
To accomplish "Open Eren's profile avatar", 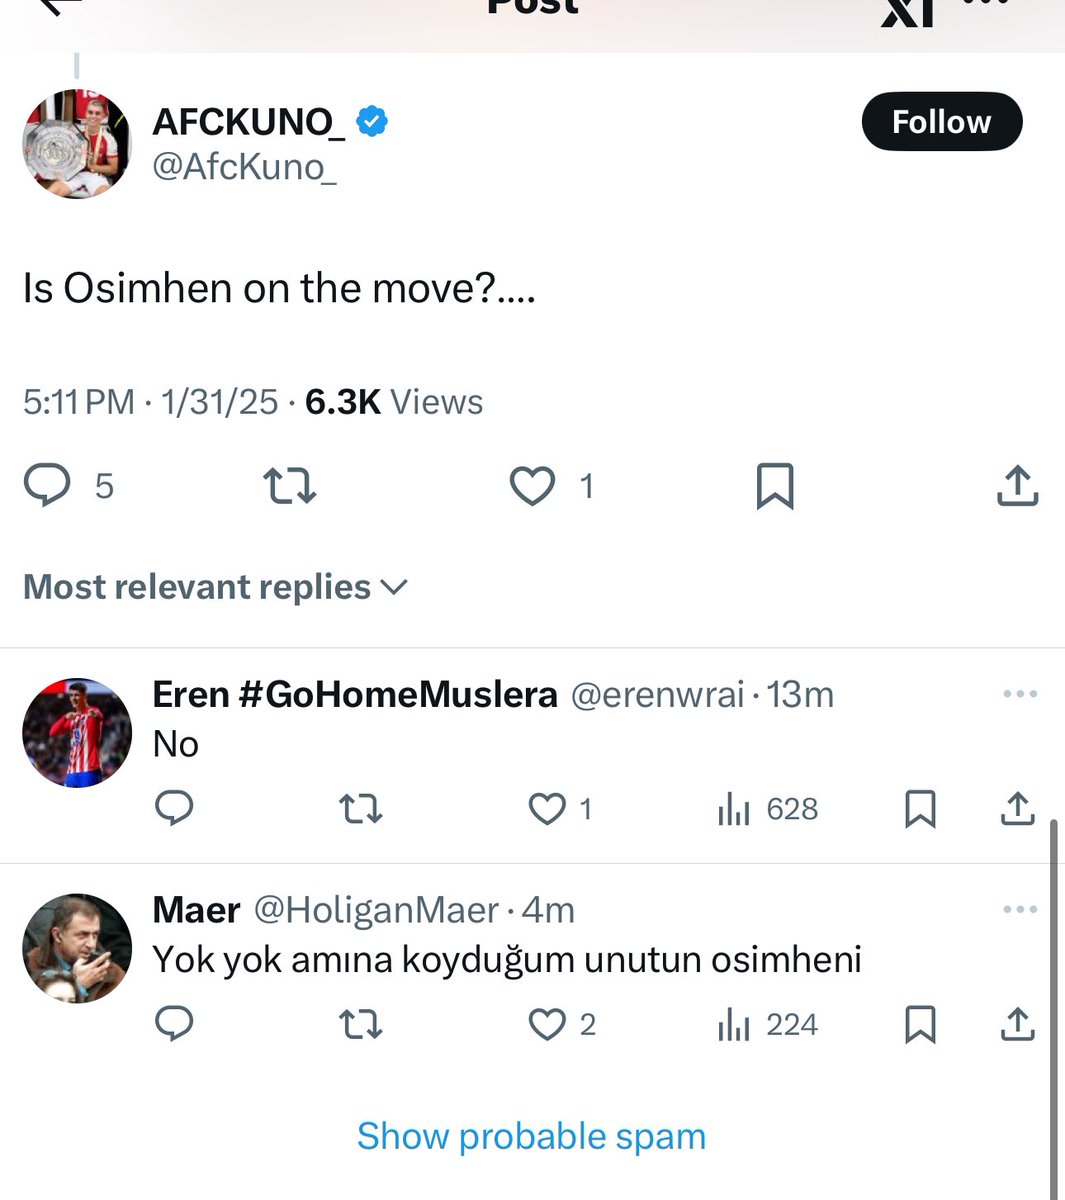I will coord(77,733).
